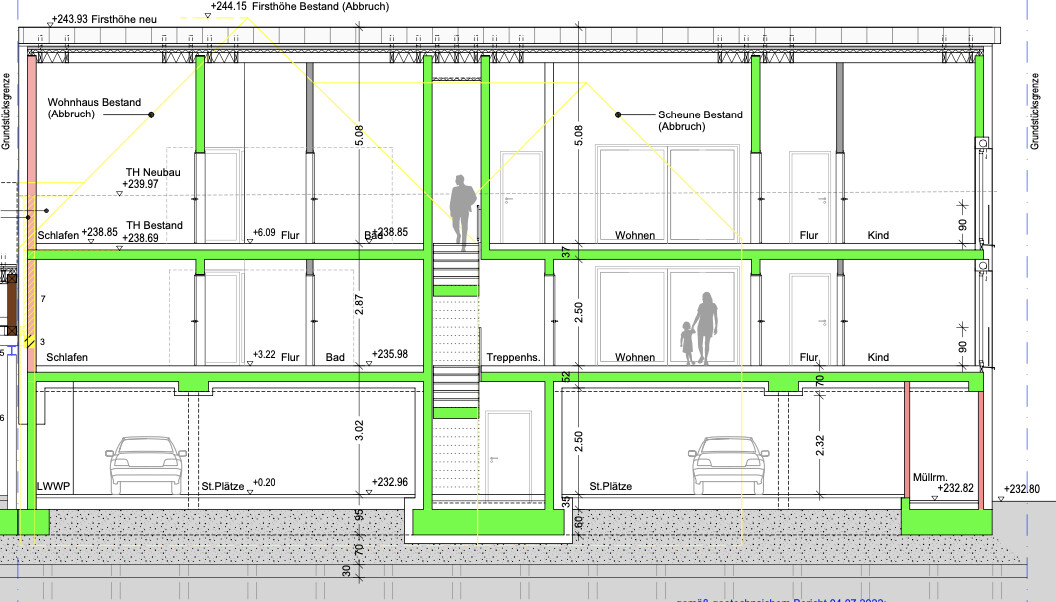Click the 'St.Plätze' label beside +0.20
The image size is (1056, 602).
tap(223, 486)
